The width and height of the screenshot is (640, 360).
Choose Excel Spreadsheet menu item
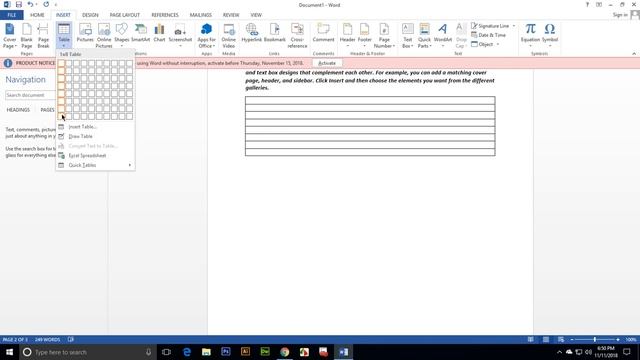(x=96, y=156)
